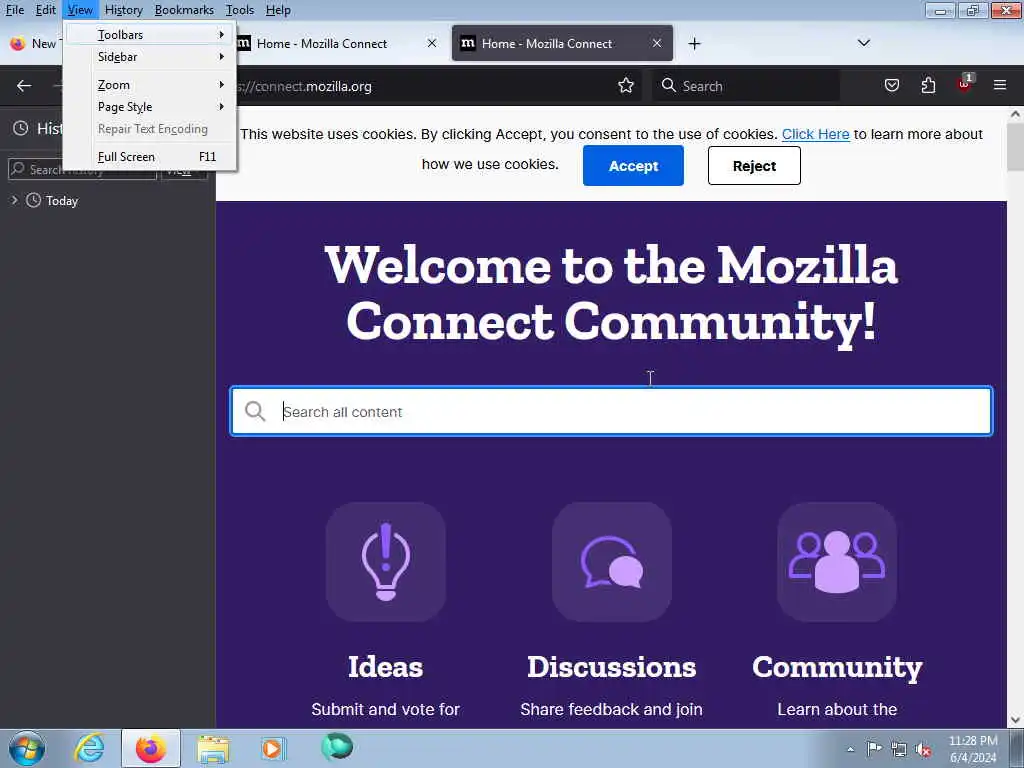The height and width of the screenshot is (768, 1024).
Task: Click the History clock icon in sidebar header
Action: tap(21, 128)
